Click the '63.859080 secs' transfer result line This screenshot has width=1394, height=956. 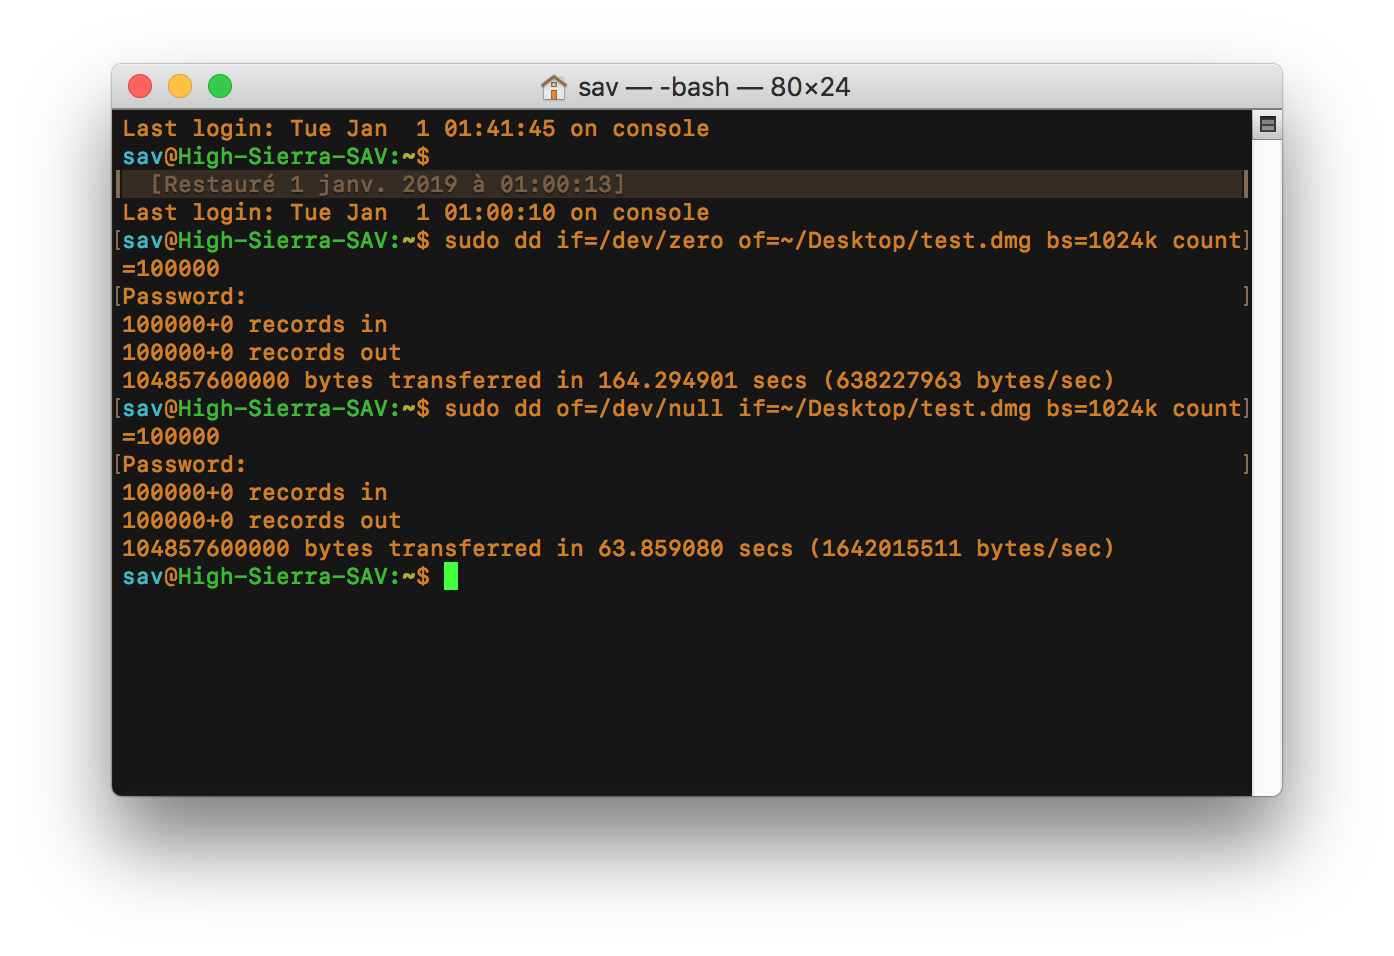[618, 548]
